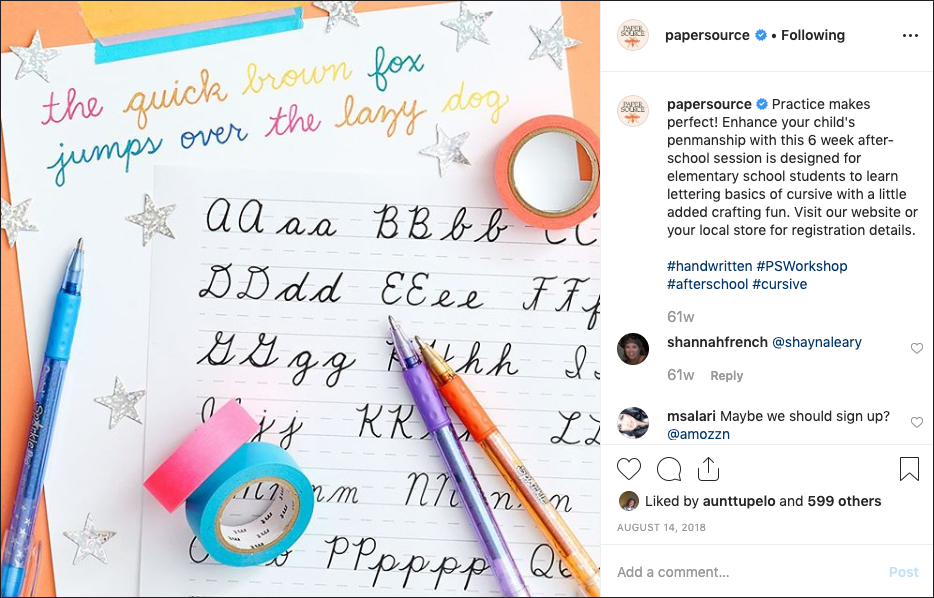934x598 pixels.
Task: Like msalari's comment heart
Action: pos(917,422)
